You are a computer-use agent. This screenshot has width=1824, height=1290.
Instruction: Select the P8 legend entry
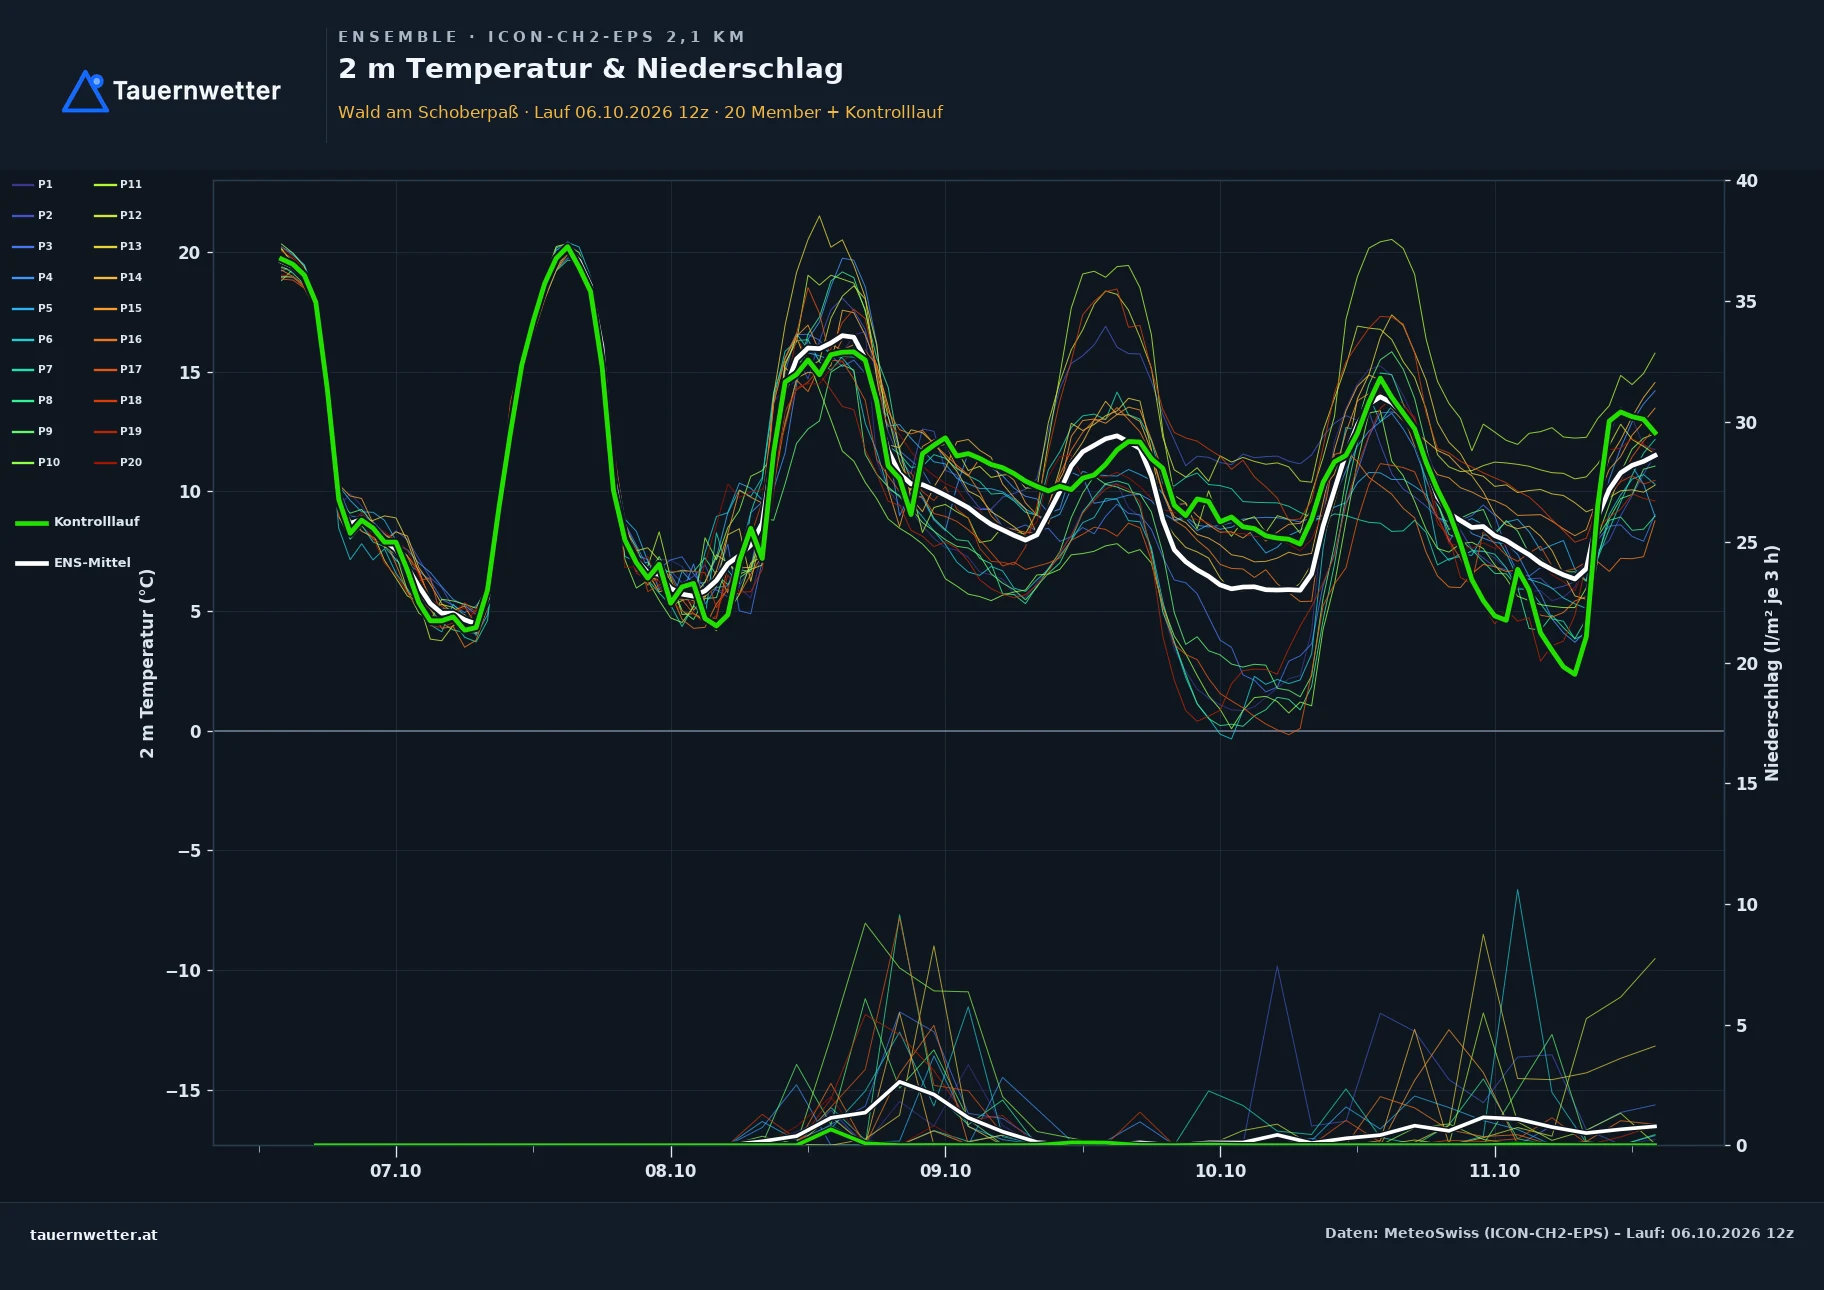tap(32, 401)
